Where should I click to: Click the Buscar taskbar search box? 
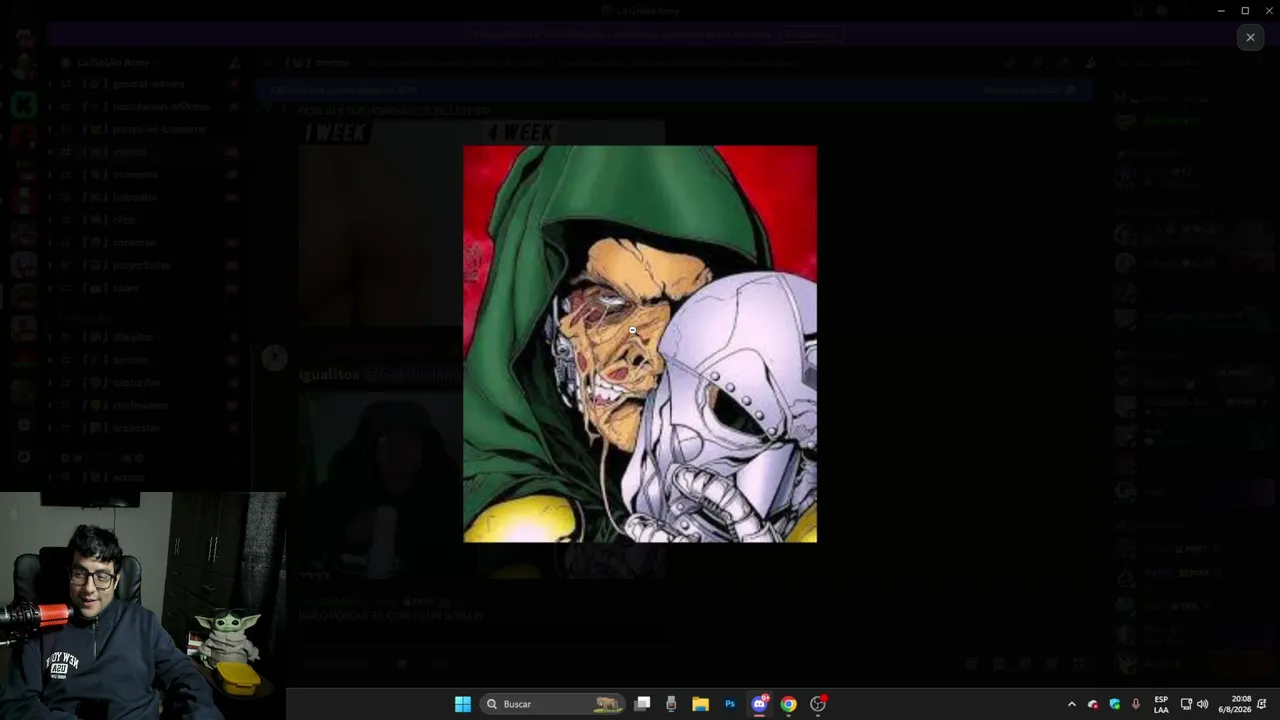pyautogui.click(x=552, y=704)
